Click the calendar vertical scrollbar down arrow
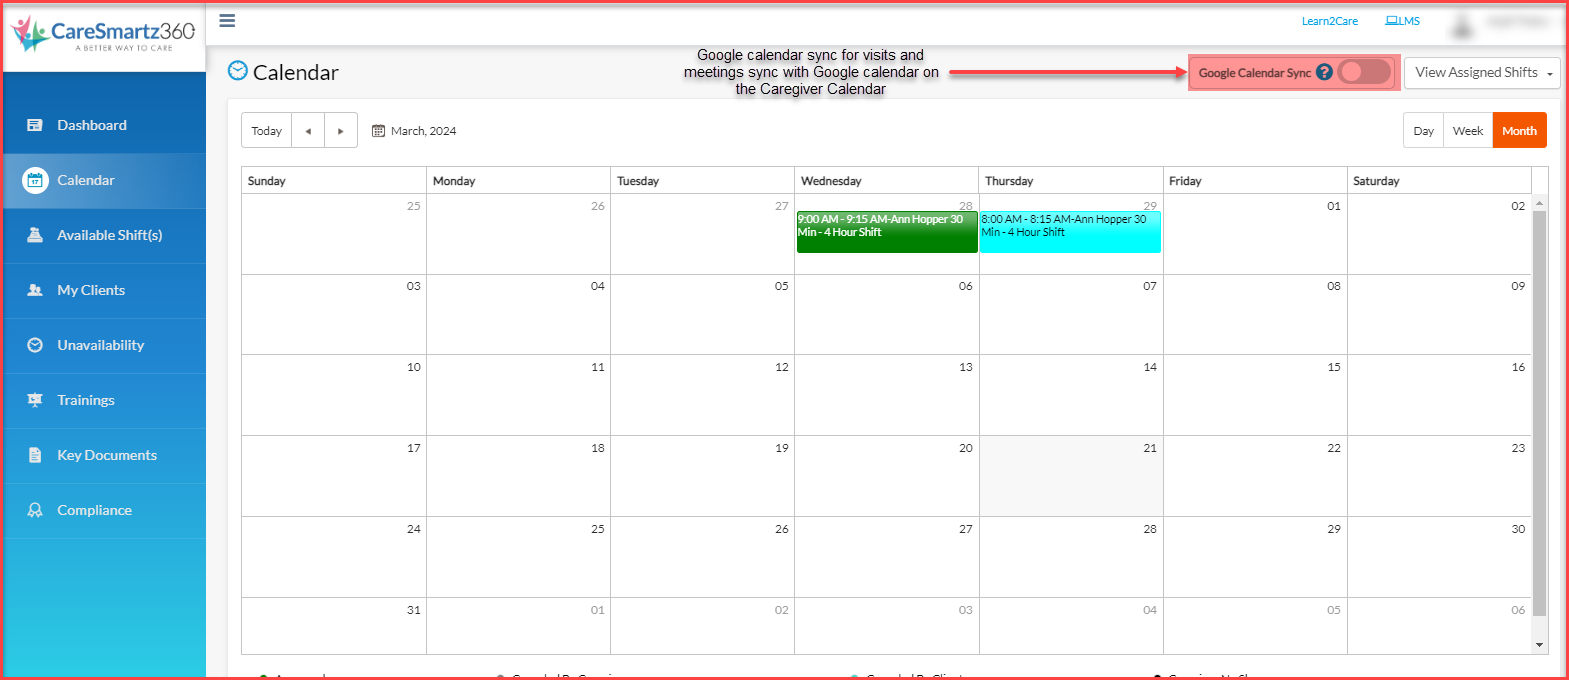Image resolution: width=1569 pixels, height=680 pixels. coord(1539,645)
